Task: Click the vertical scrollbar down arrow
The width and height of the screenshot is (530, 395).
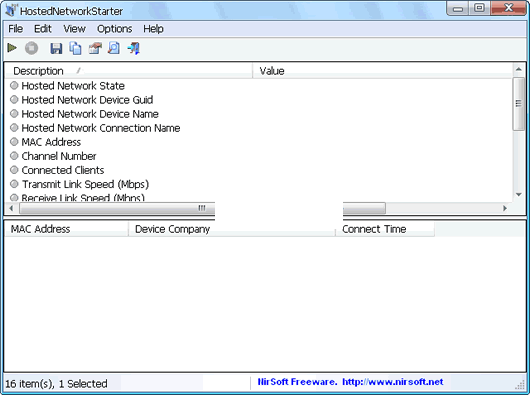Action: pos(519,195)
